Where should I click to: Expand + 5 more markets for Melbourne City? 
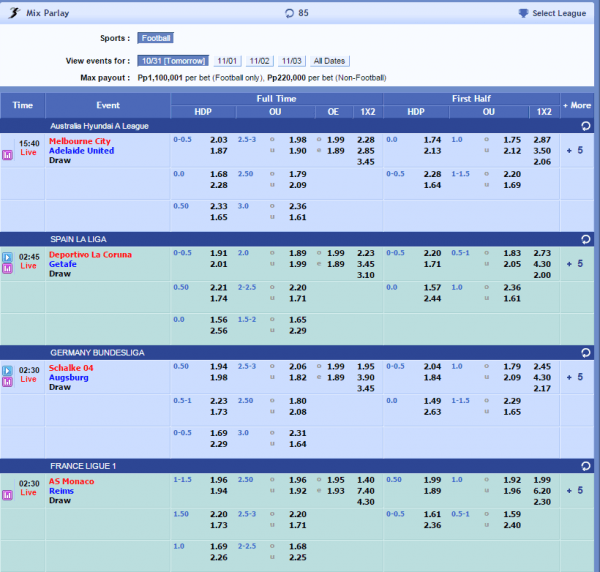575,150
